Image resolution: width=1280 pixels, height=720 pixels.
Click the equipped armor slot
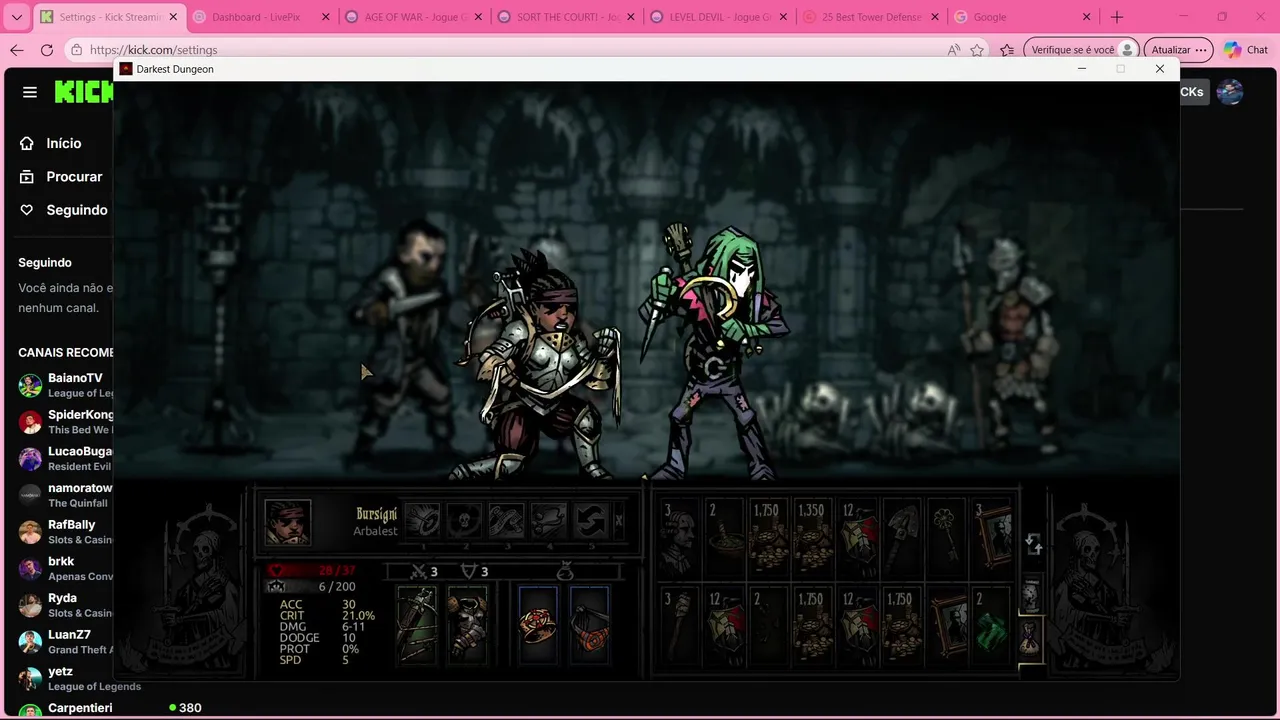tap(466, 625)
